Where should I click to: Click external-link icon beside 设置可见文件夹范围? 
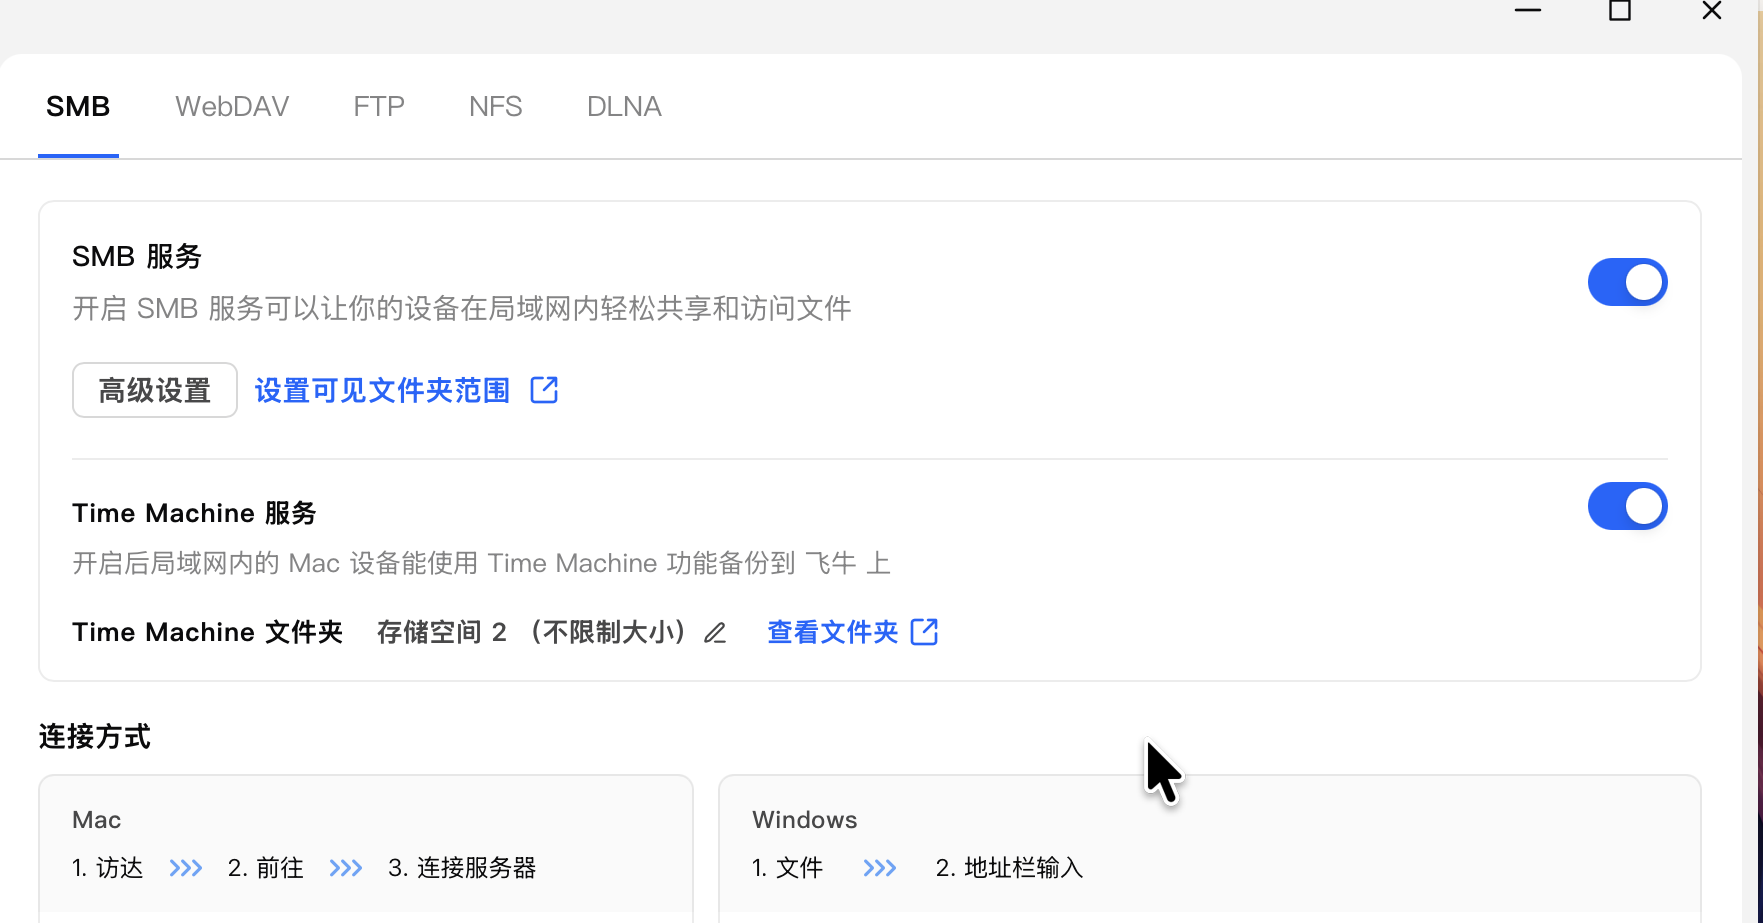544,390
